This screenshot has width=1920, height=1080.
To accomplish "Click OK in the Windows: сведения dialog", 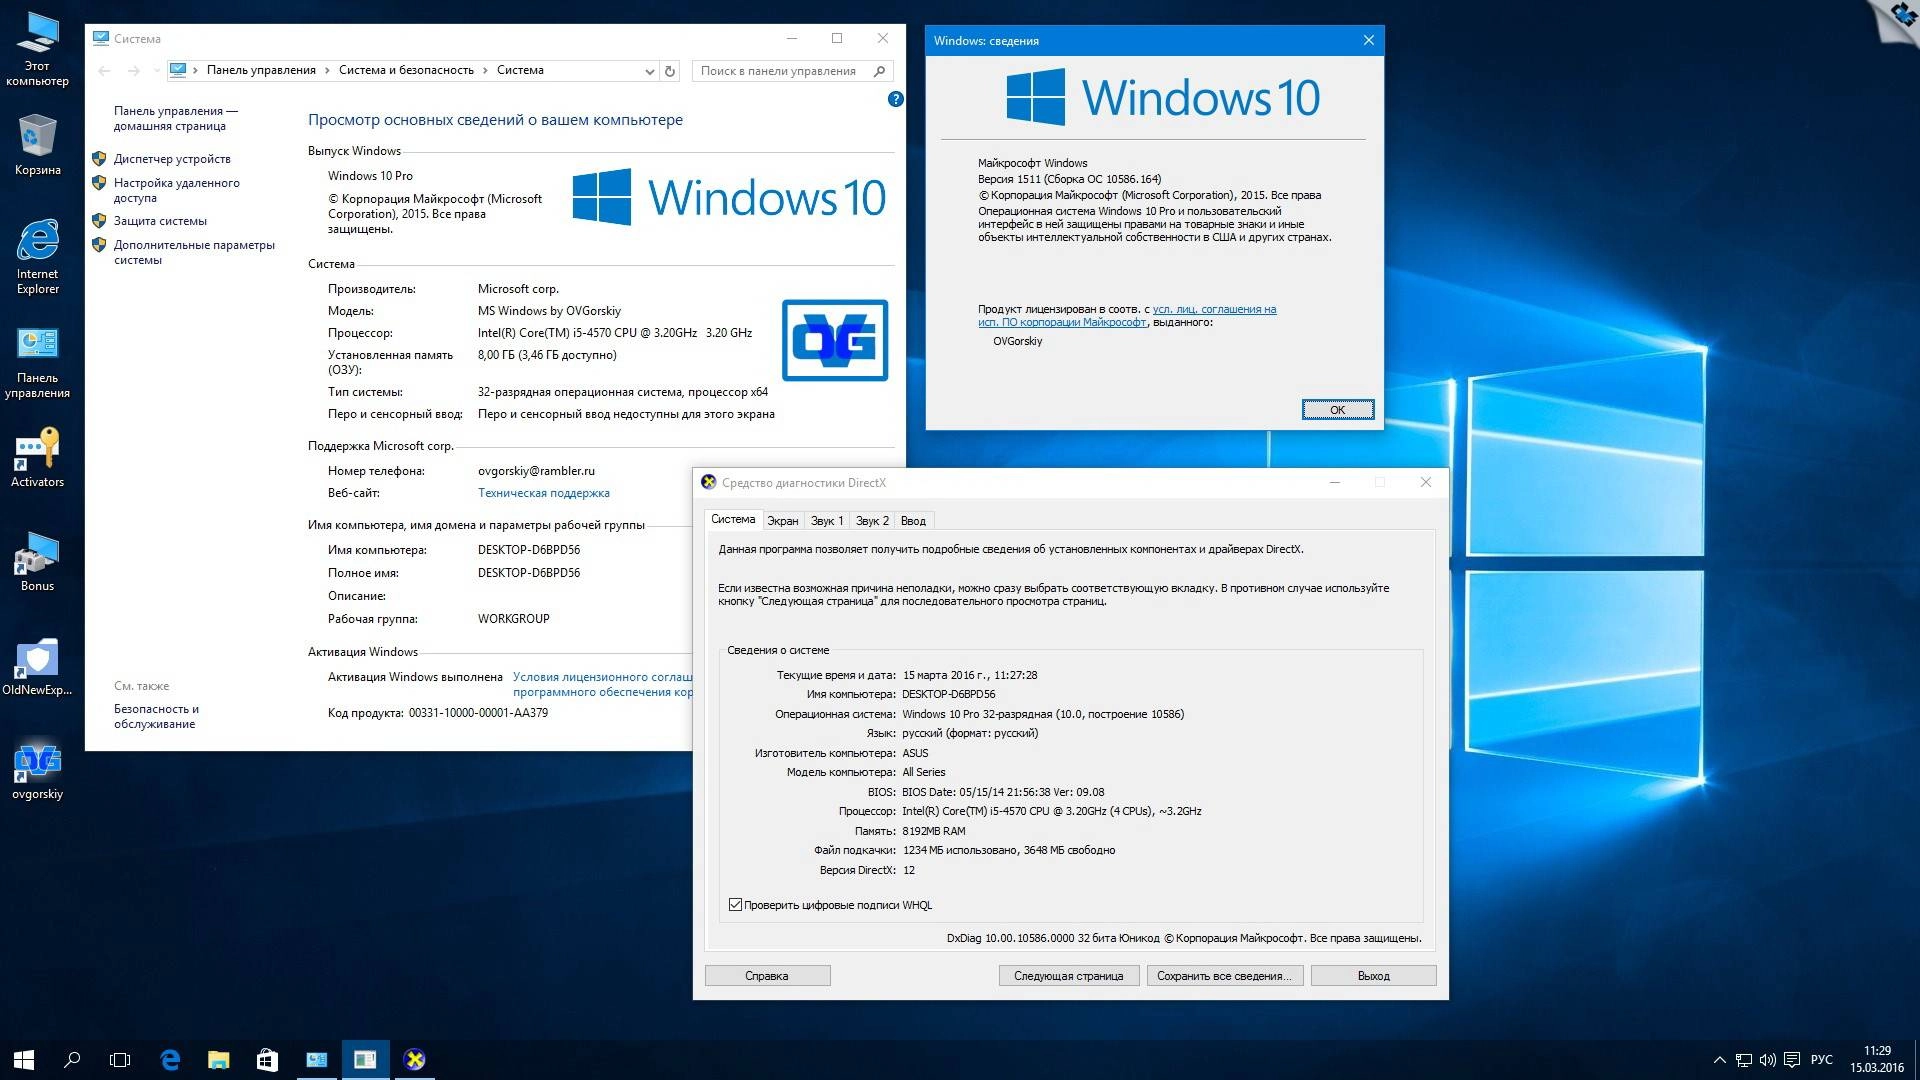I will click(x=1338, y=409).
